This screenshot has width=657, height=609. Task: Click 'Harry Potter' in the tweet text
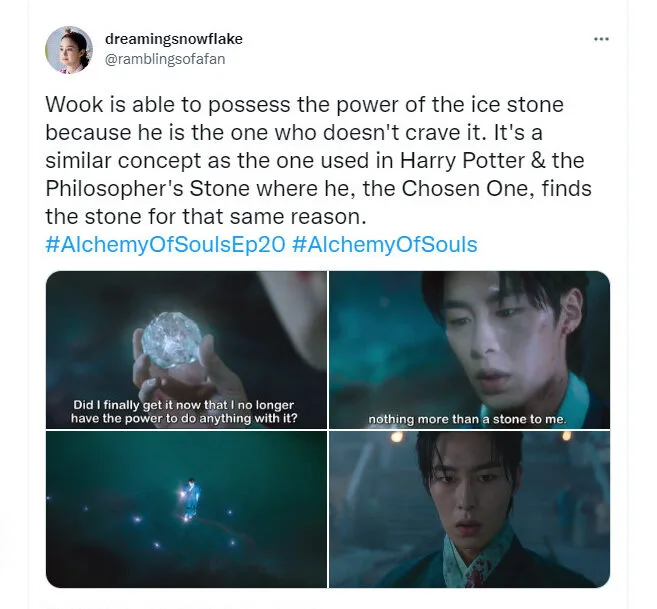pos(462,161)
